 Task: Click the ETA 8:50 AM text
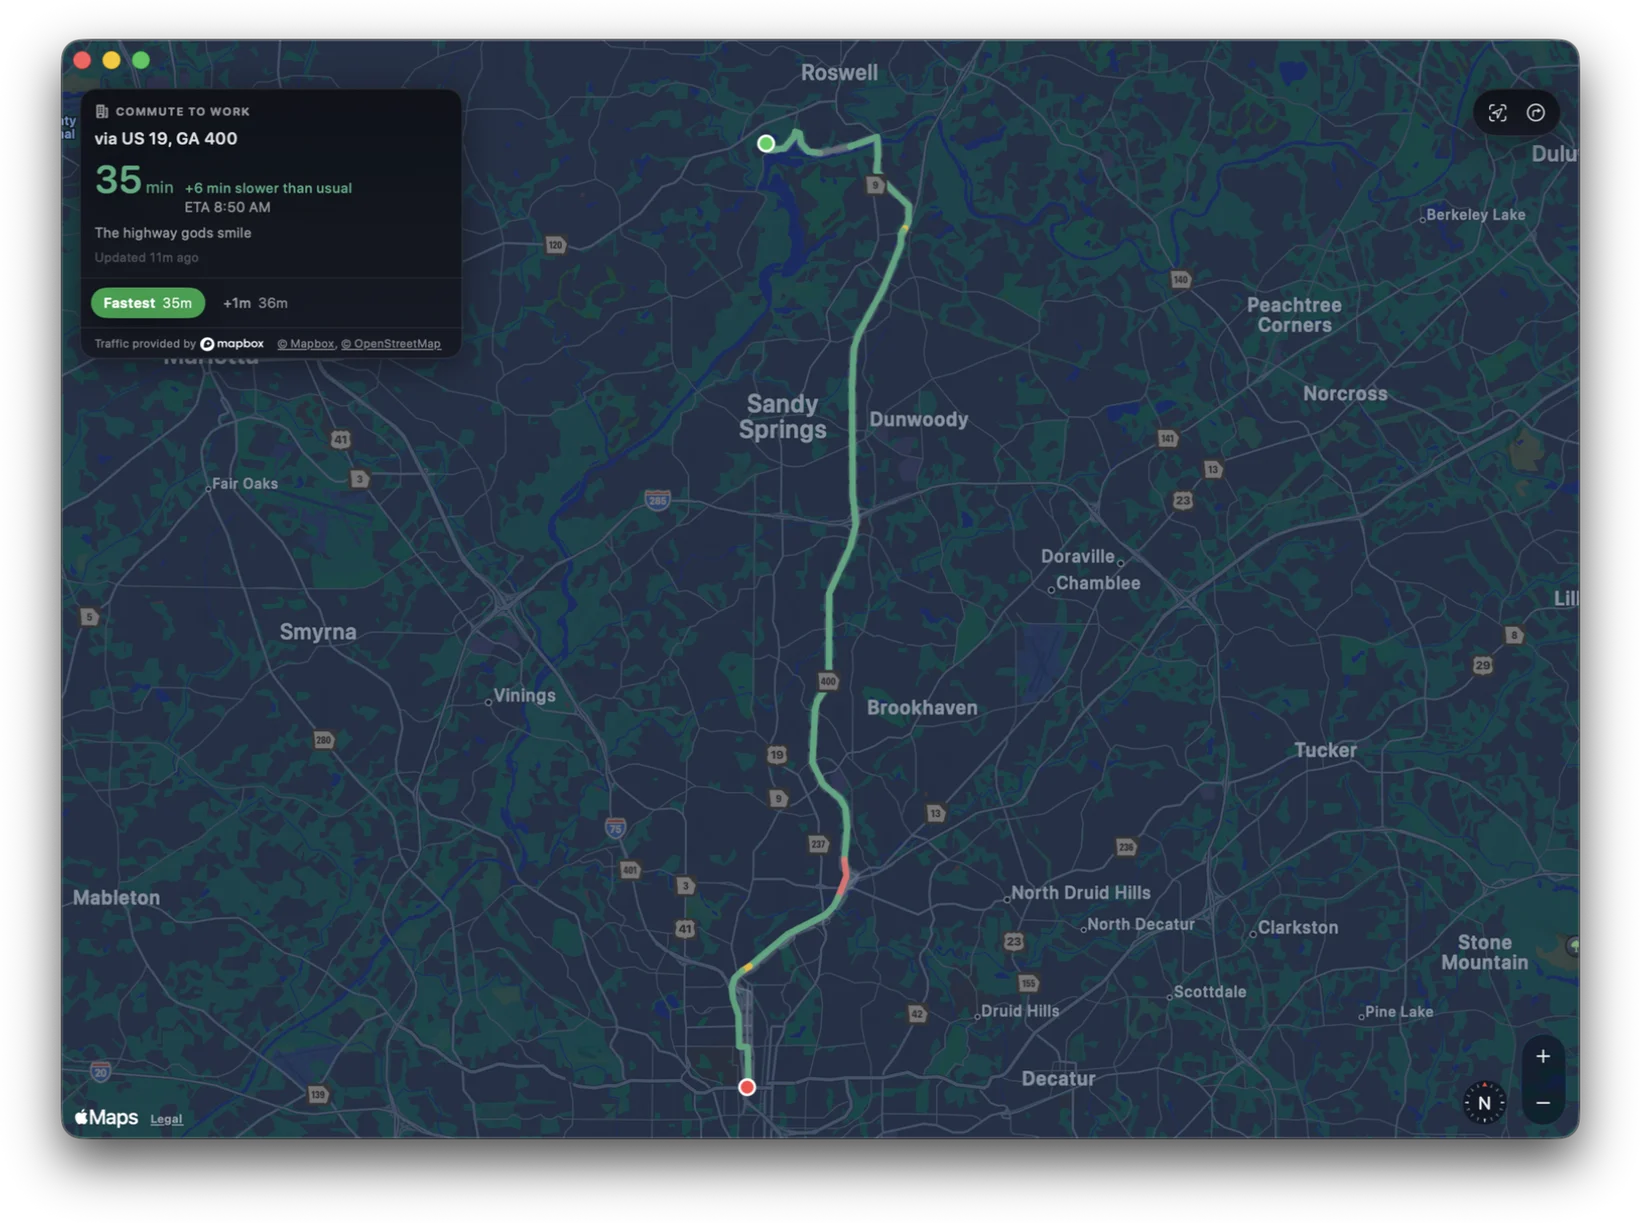[227, 207]
